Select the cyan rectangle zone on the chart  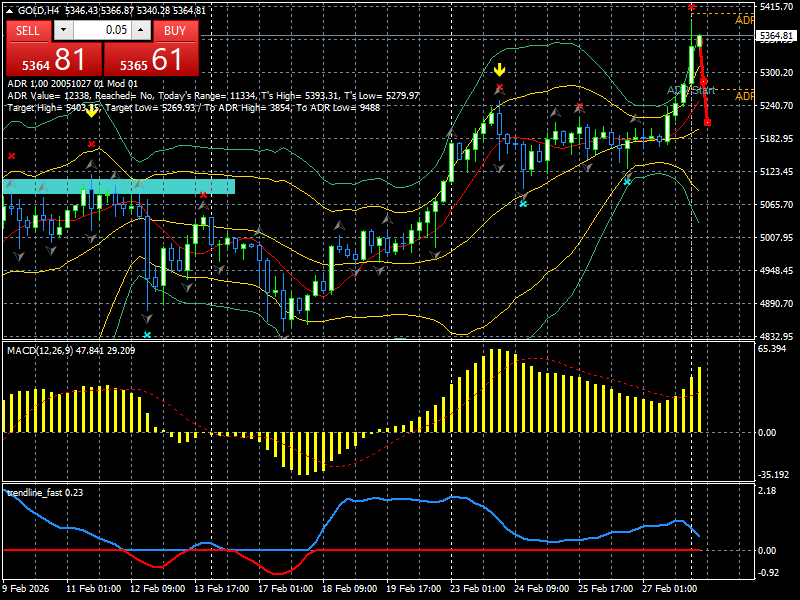tap(119, 186)
